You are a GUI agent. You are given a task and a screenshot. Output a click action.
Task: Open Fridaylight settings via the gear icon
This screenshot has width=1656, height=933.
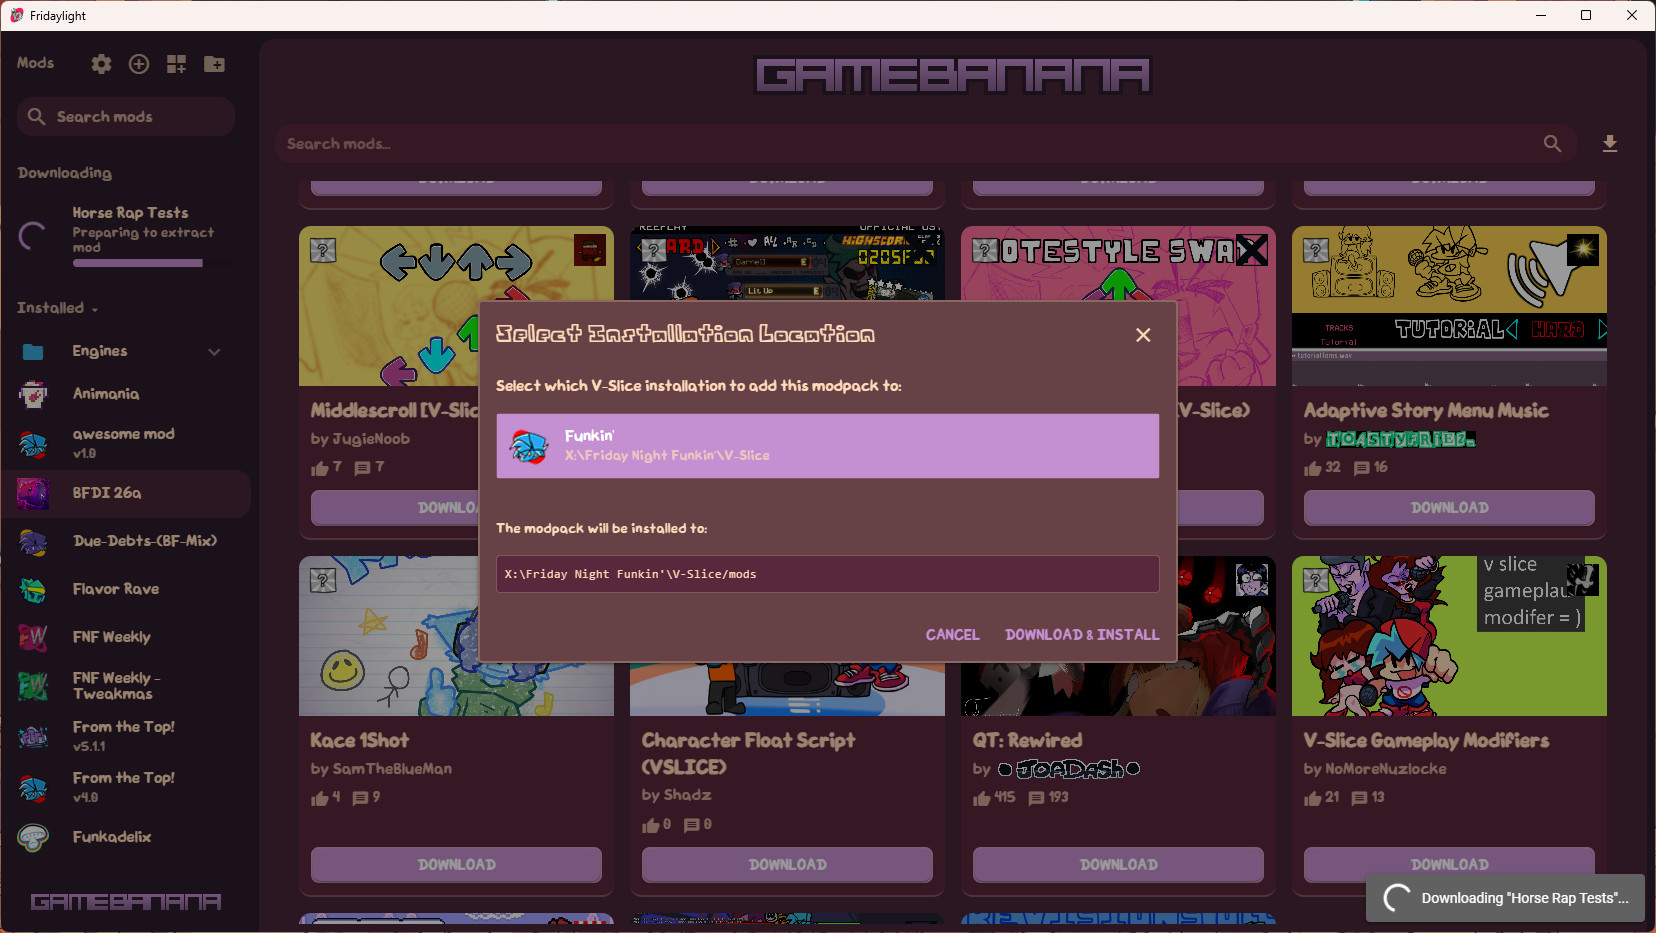coord(100,63)
